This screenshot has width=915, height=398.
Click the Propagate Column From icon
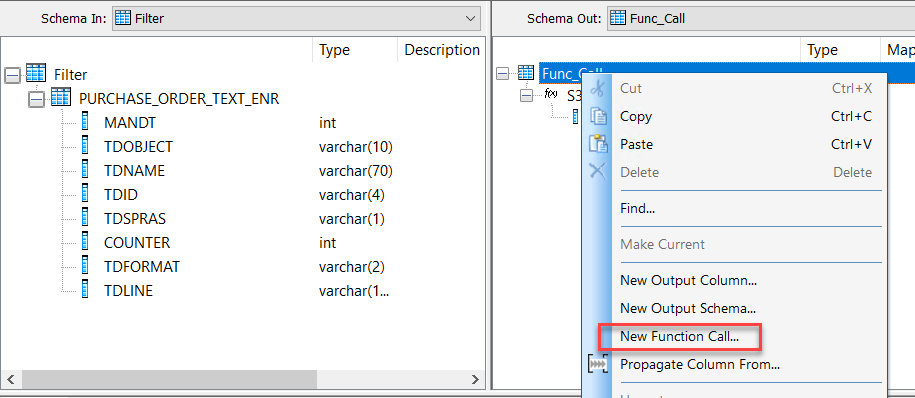(x=599, y=365)
